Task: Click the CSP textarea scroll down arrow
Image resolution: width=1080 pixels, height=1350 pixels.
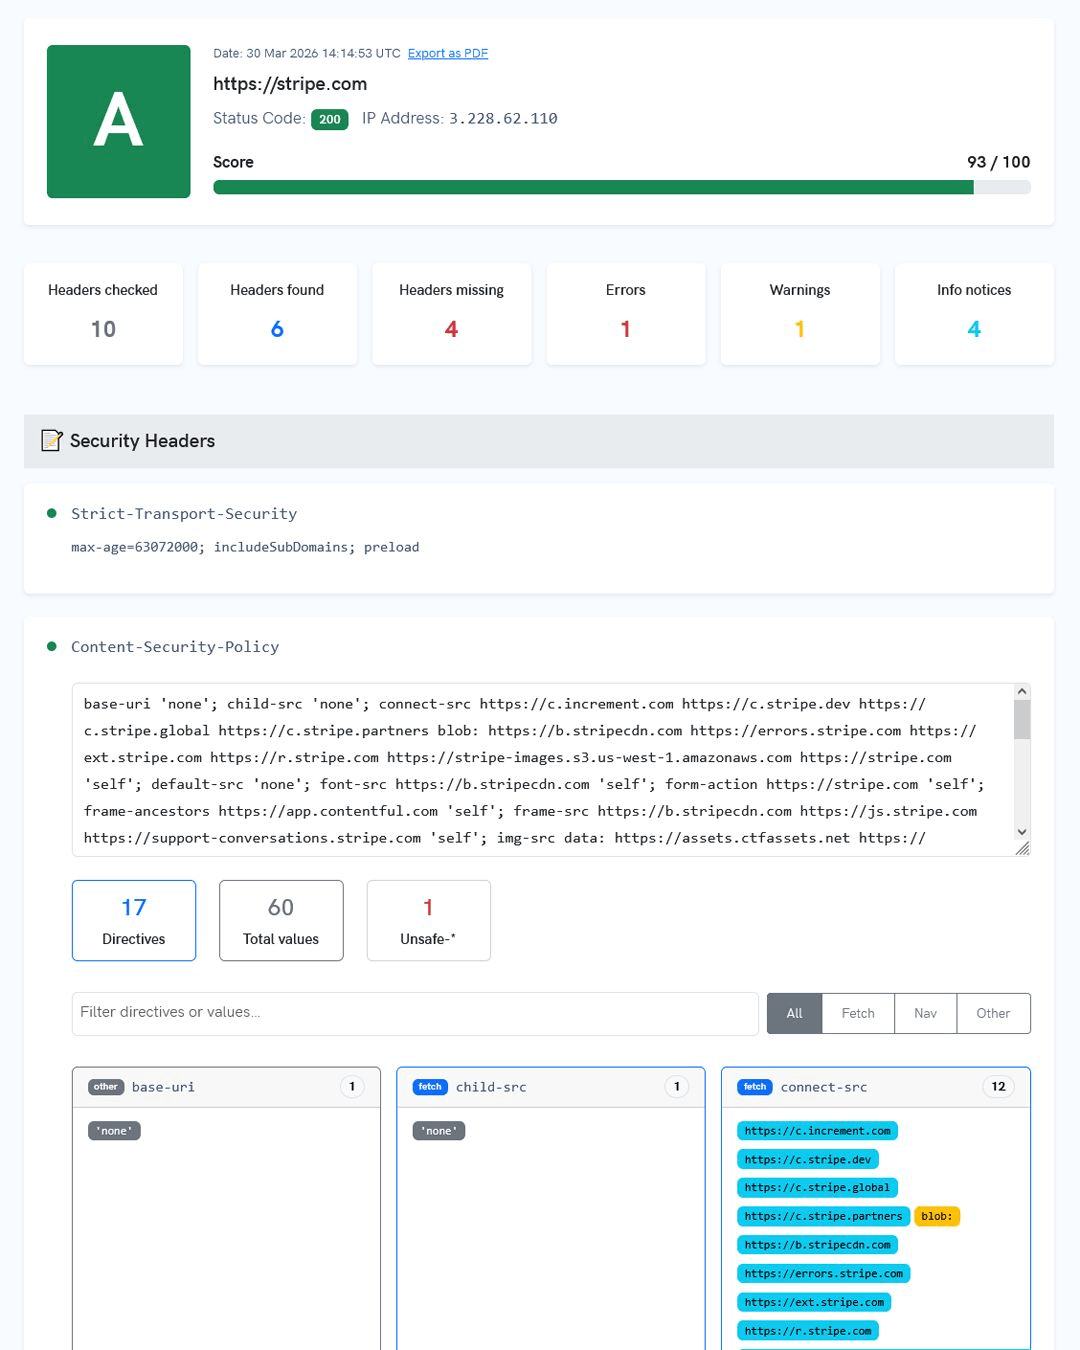Action: (1021, 832)
